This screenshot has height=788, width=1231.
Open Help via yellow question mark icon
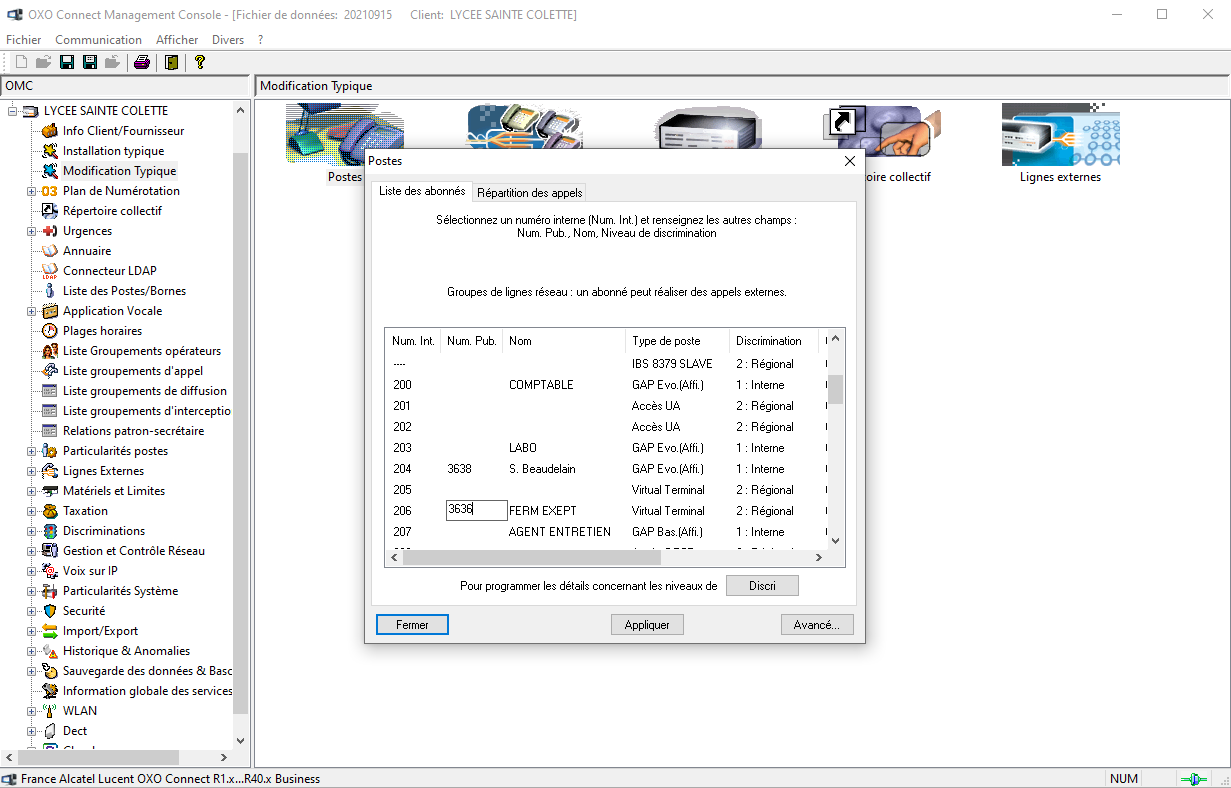click(200, 62)
